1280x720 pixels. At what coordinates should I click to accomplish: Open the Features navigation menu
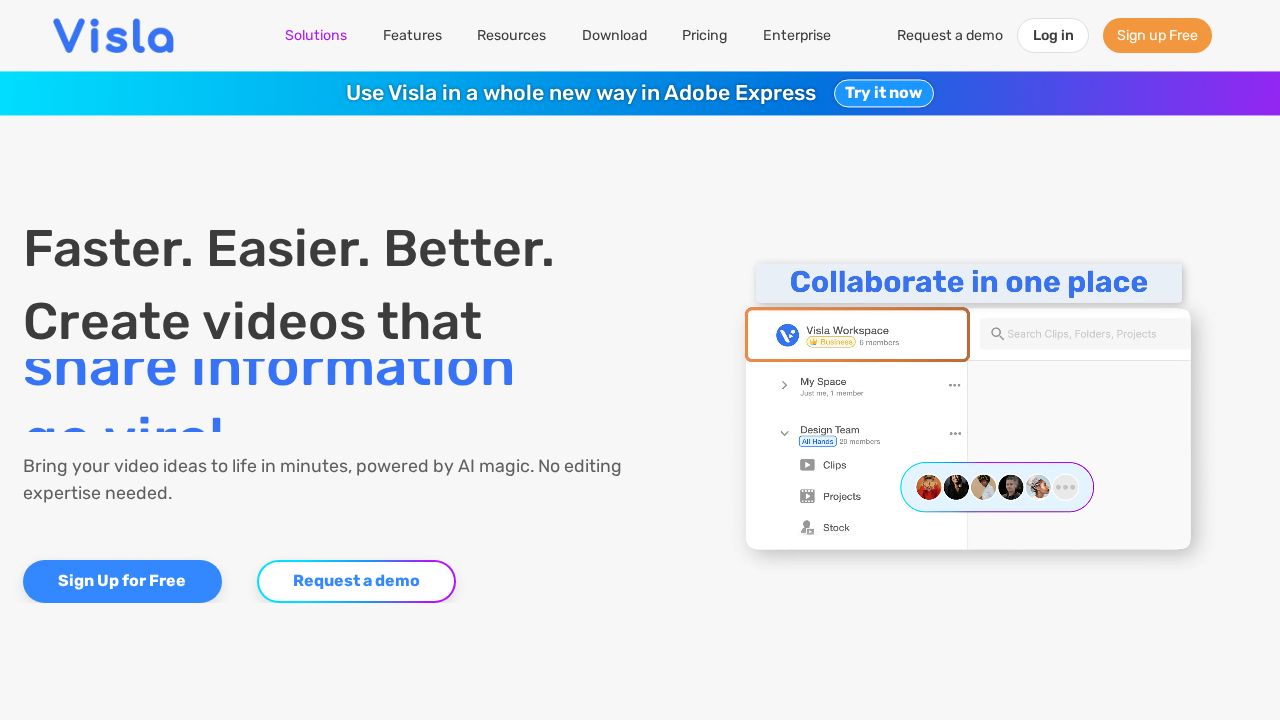tap(412, 35)
